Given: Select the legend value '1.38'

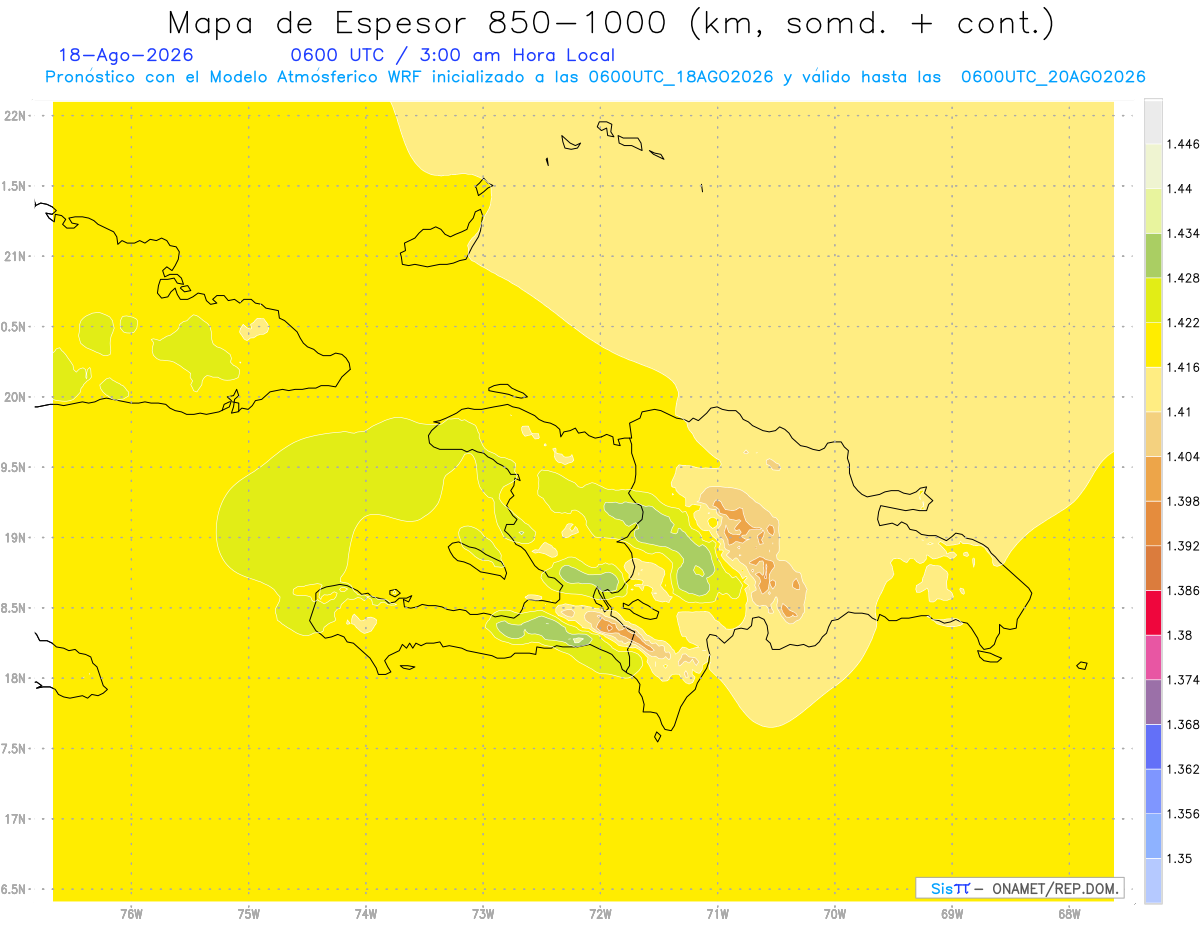Looking at the screenshot, I should pyautogui.click(x=1180, y=635).
